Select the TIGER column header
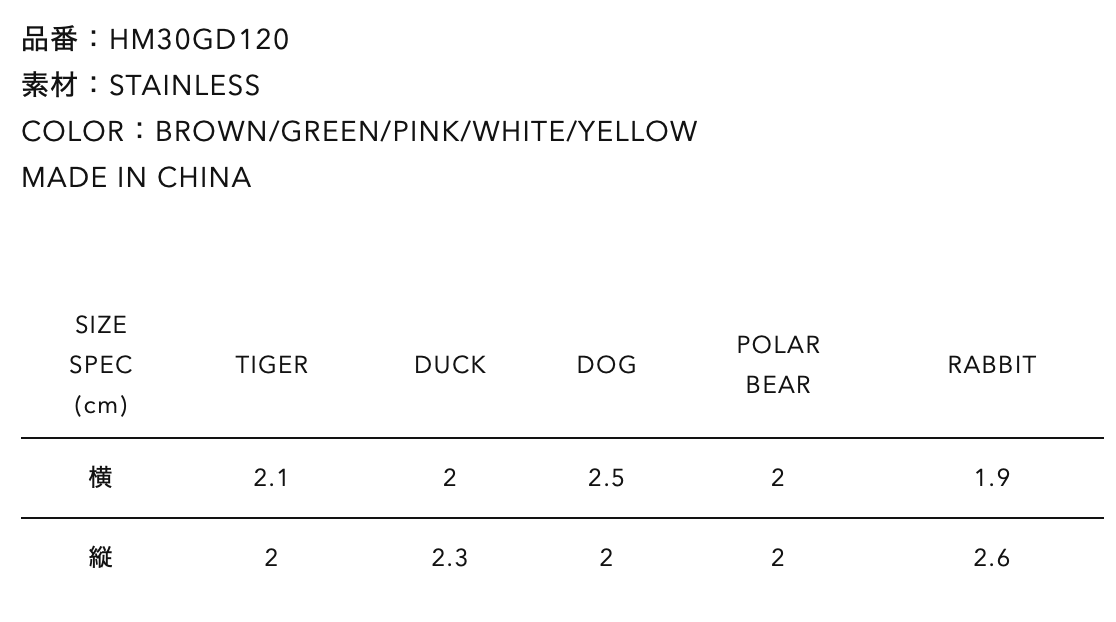The width and height of the screenshot is (1116, 622). pyautogui.click(x=272, y=365)
